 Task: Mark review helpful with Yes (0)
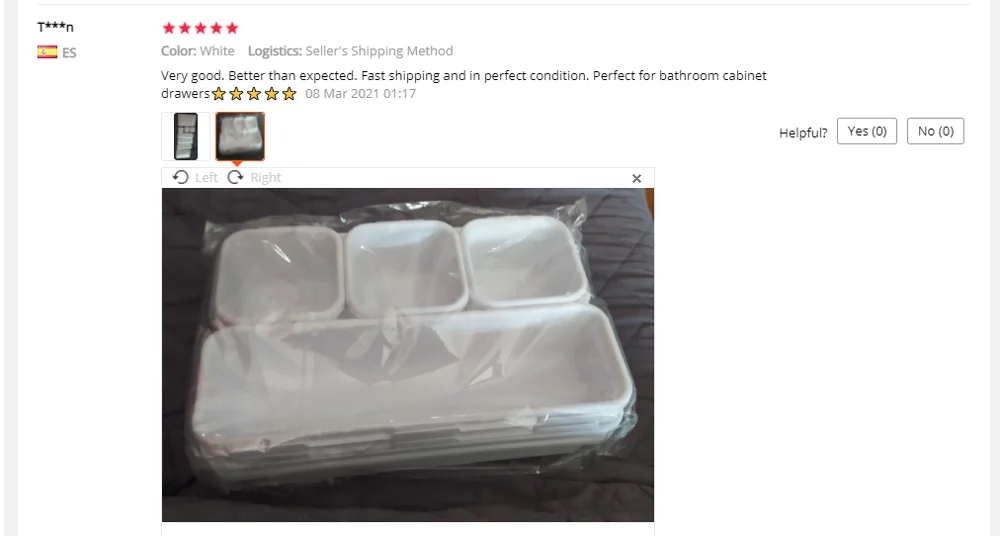click(867, 131)
